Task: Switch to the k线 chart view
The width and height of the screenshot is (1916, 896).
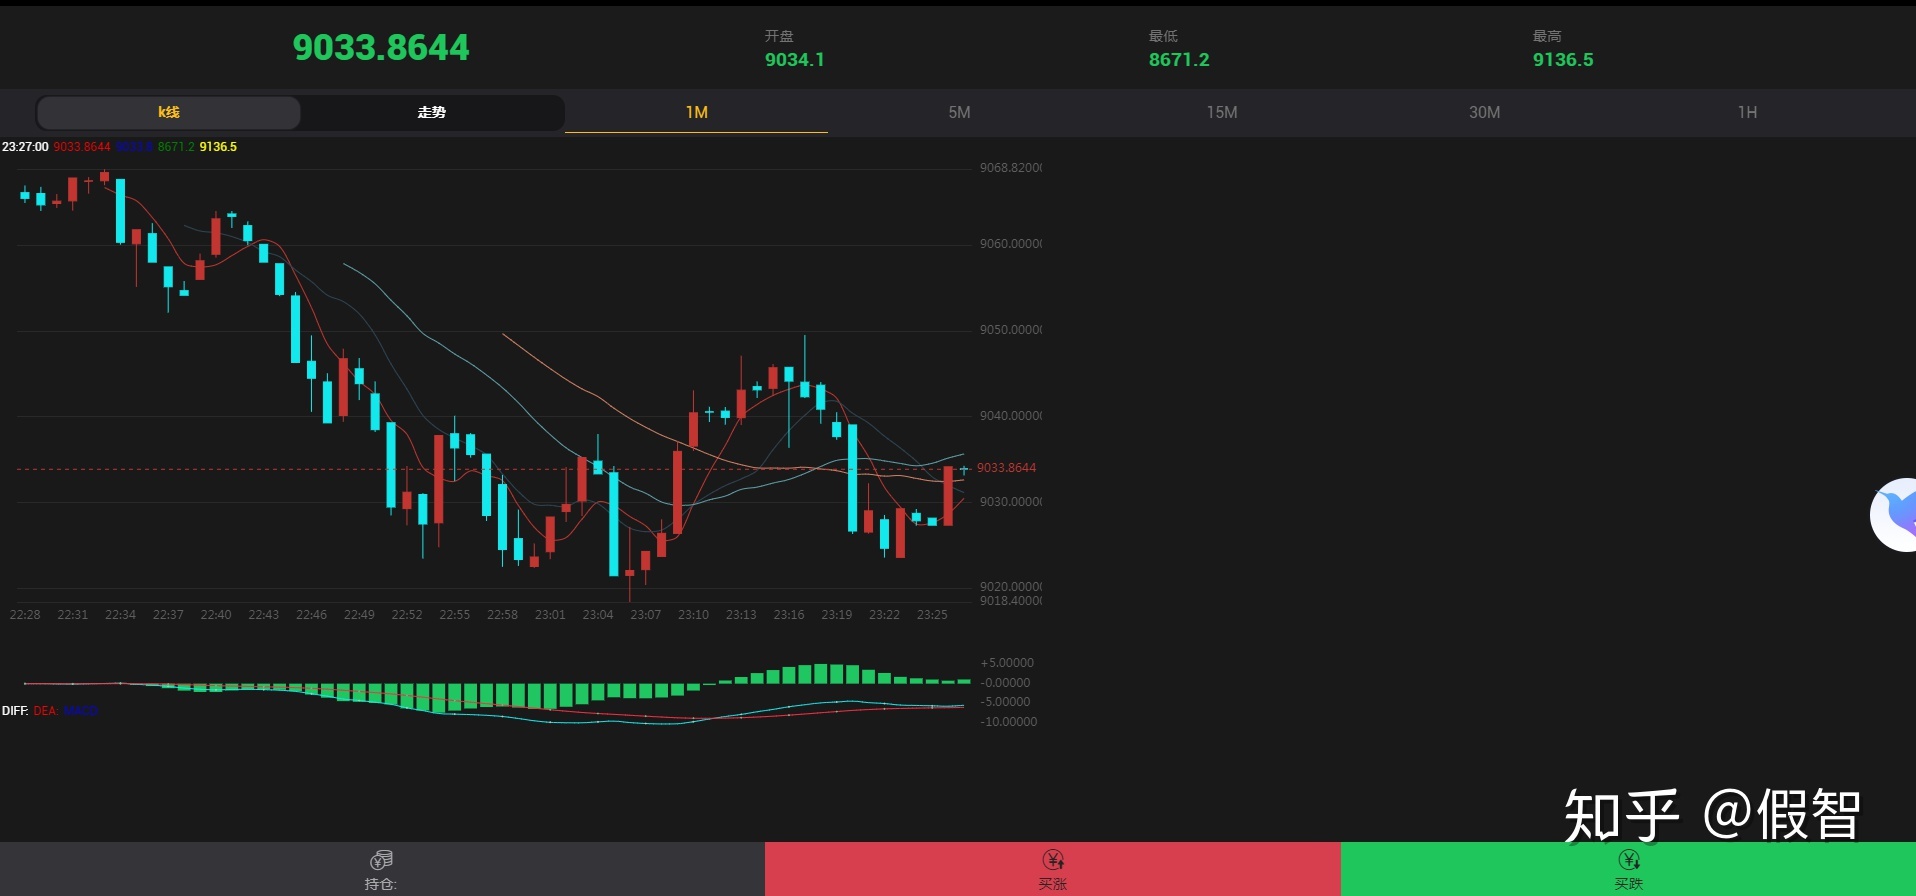Action: click(169, 113)
